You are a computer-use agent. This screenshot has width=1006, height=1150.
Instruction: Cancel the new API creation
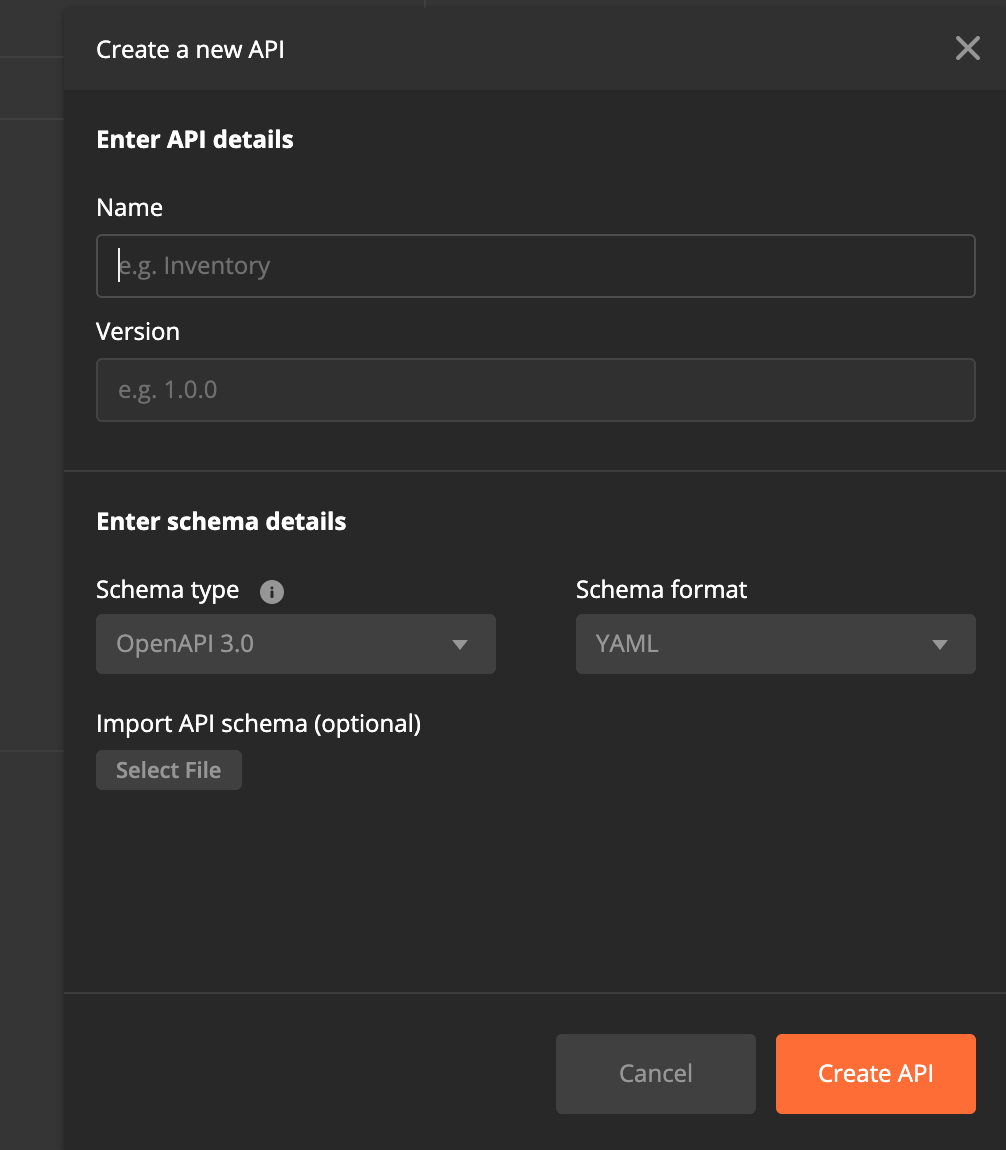coord(655,1074)
